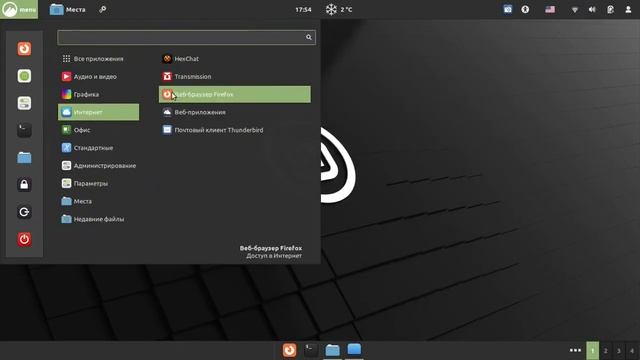Launch Firefox from the menu favorites sidebar
Viewport: 640px width, 360px height.
(24, 49)
